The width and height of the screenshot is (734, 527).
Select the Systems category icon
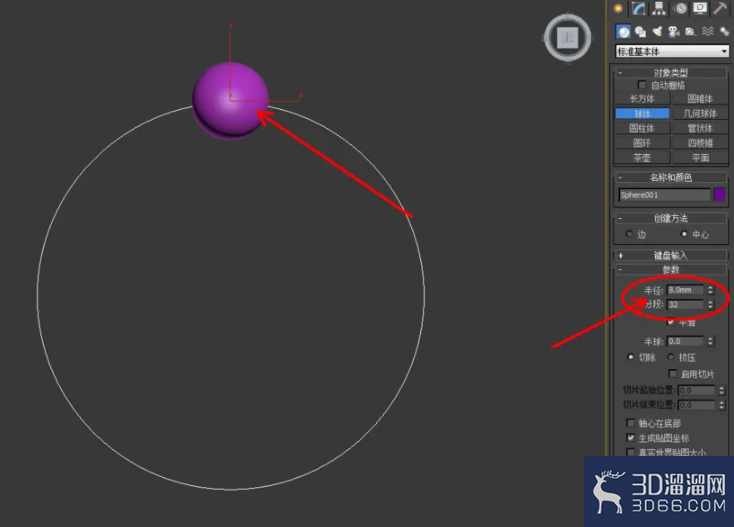tap(724, 32)
